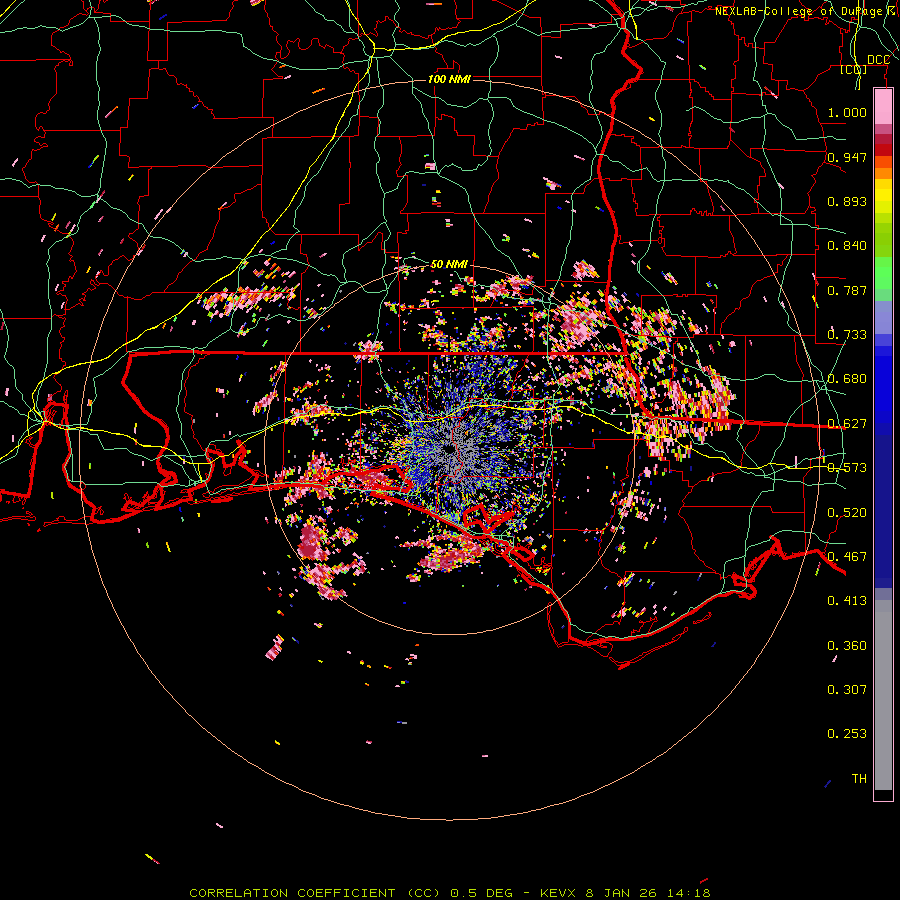900x900 pixels.
Task: Click the 0.733 legend value
Action: click(847, 334)
